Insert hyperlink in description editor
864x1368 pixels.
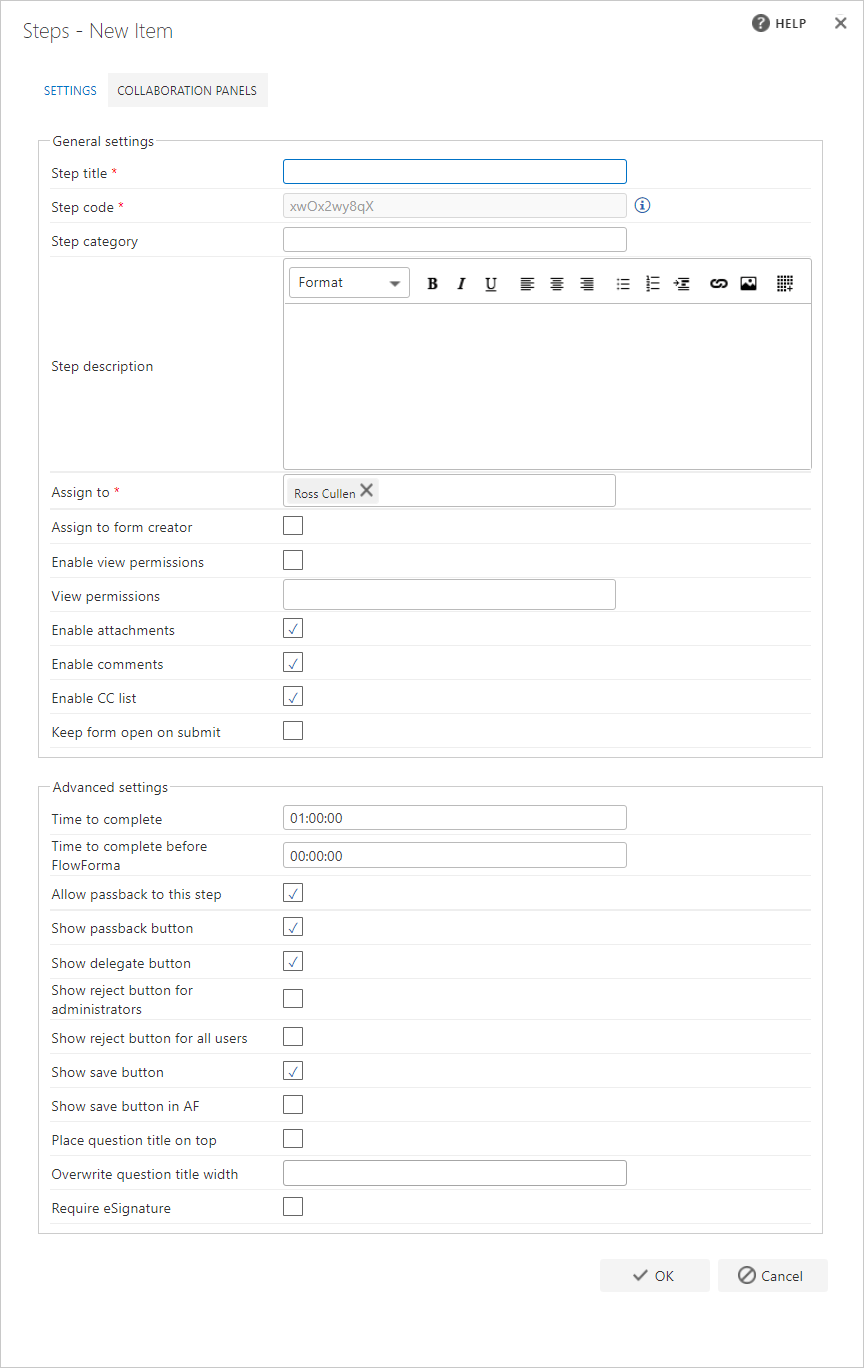[718, 283]
